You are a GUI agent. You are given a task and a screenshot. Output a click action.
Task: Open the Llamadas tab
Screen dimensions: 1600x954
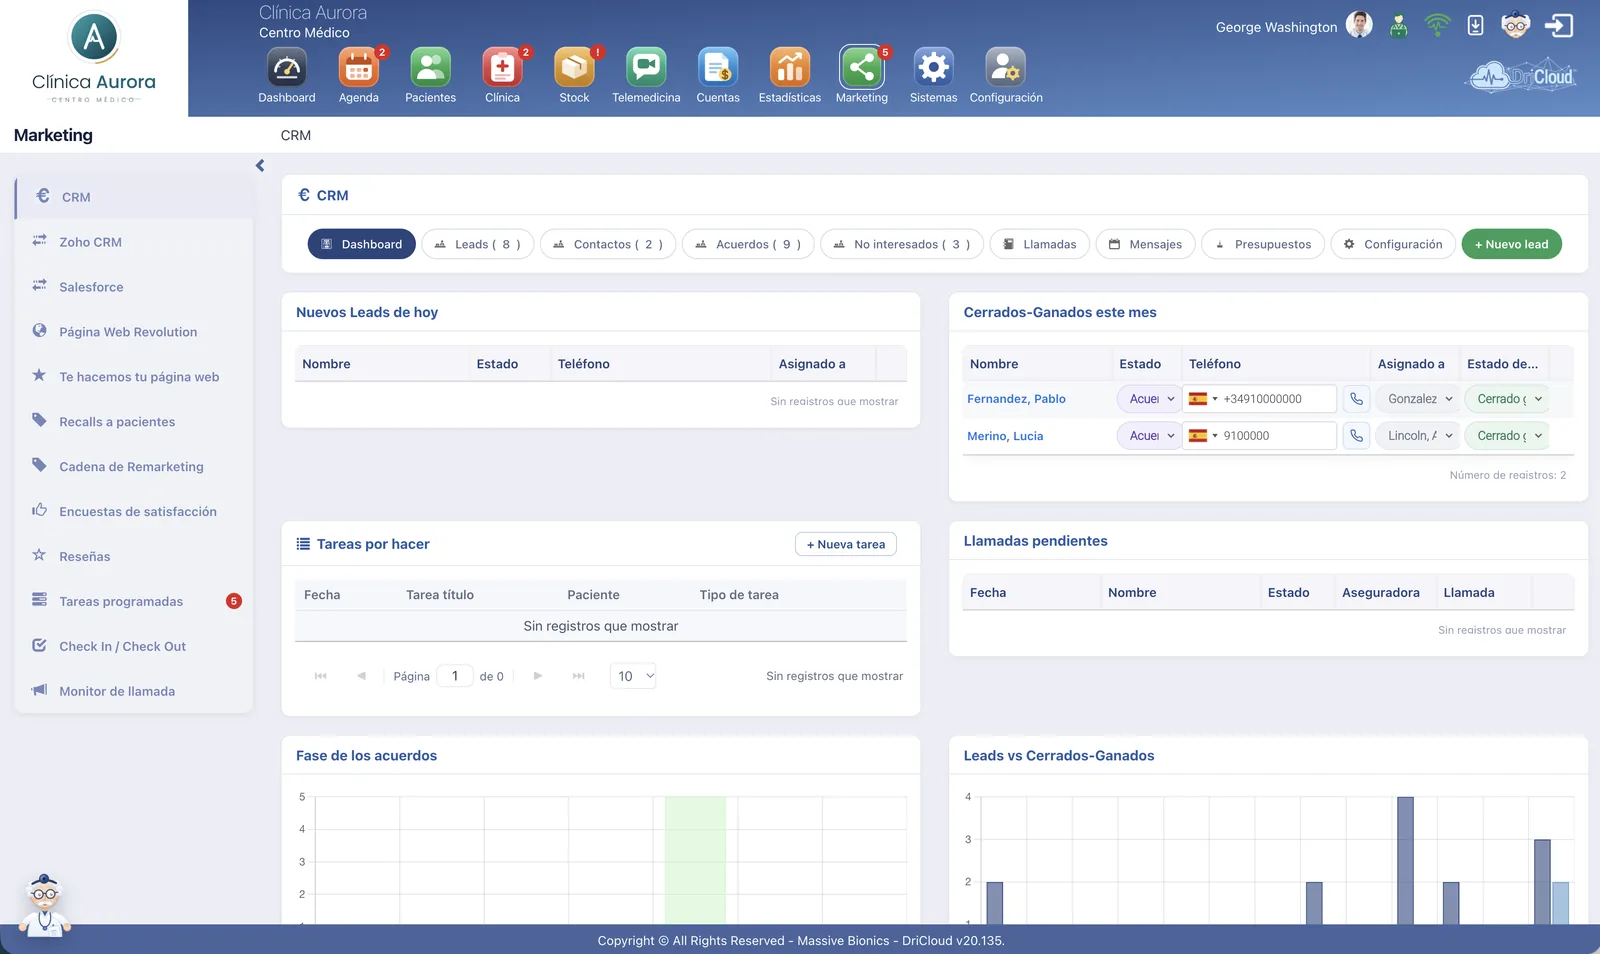click(1040, 244)
